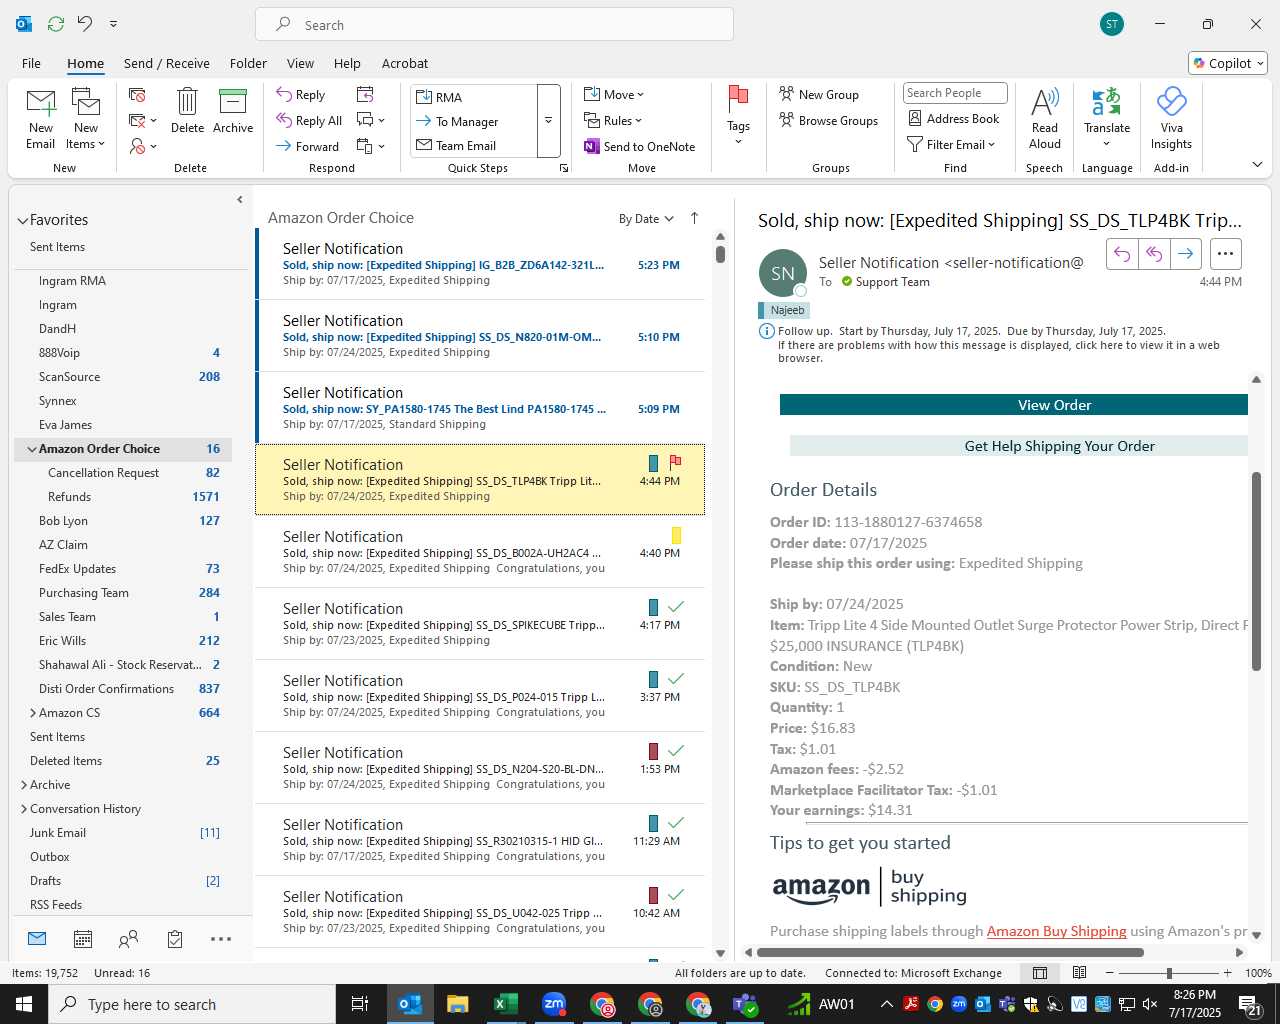Reverse sort order arrow in message list
This screenshot has height=1024, width=1280.
tap(695, 218)
